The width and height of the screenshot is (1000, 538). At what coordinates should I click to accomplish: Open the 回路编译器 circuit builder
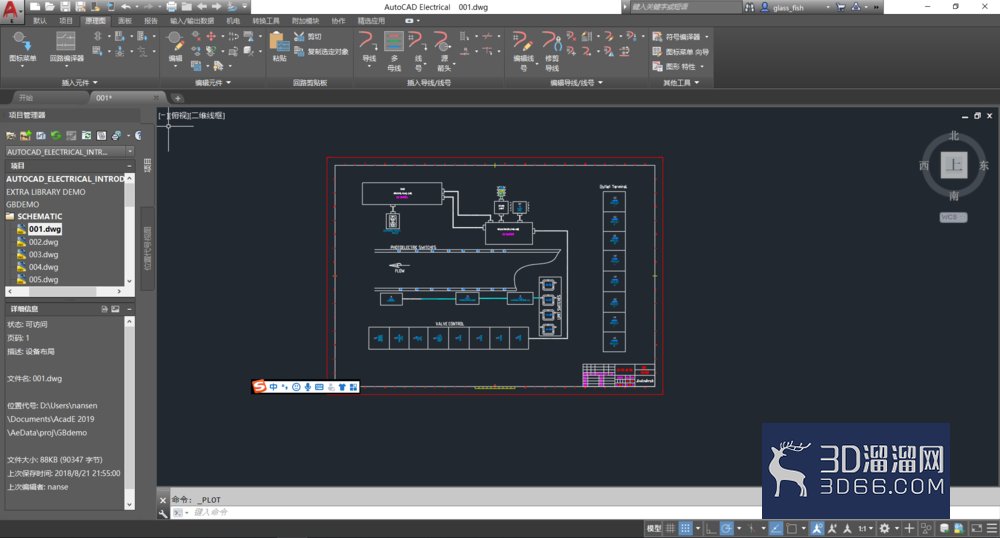pyautogui.click(x=66, y=47)
